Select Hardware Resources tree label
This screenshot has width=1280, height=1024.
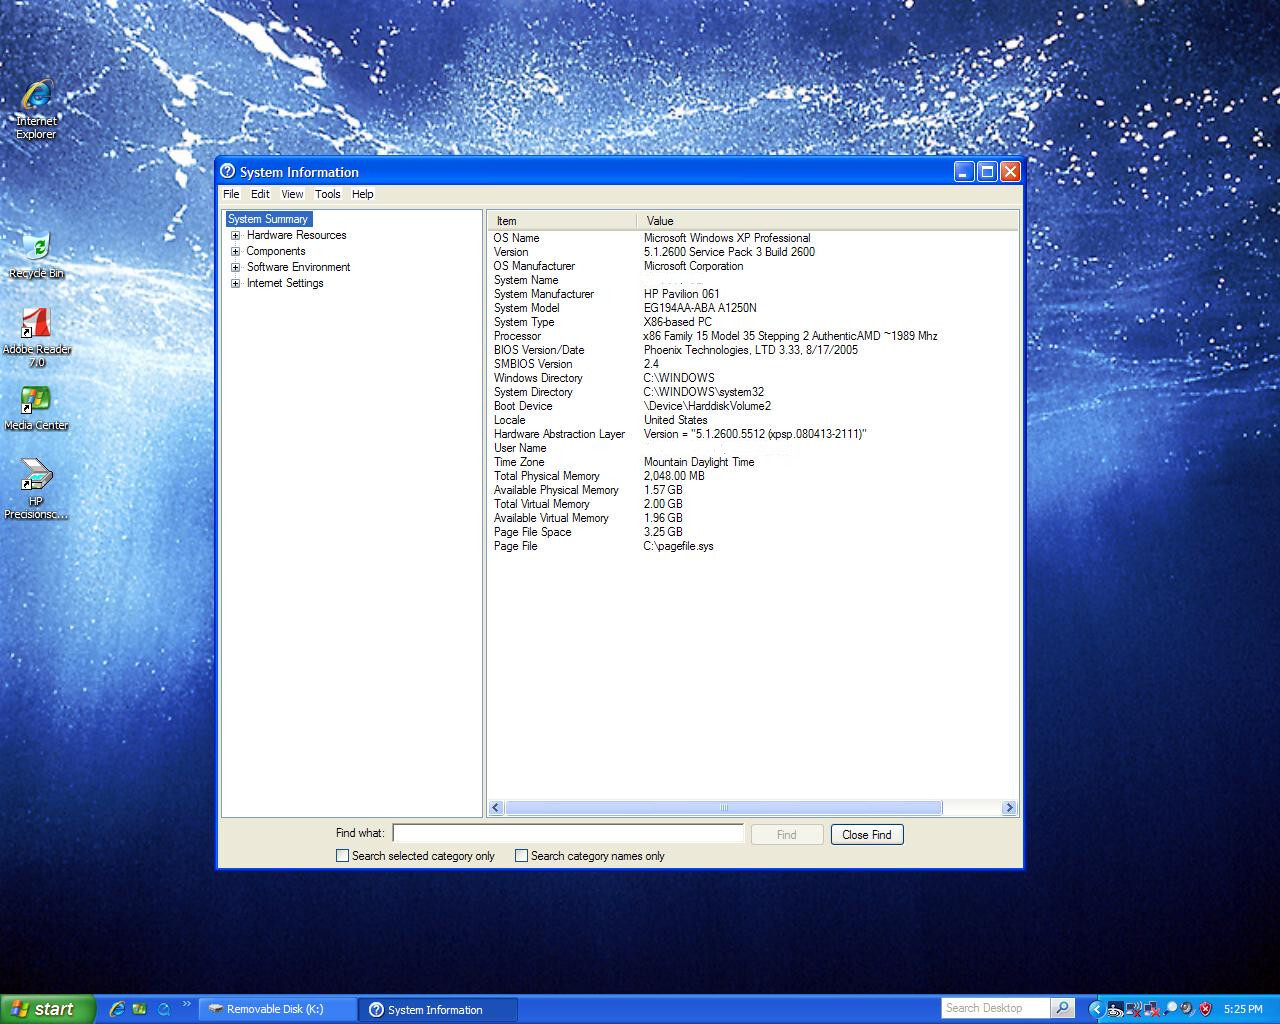coord(296,235)
